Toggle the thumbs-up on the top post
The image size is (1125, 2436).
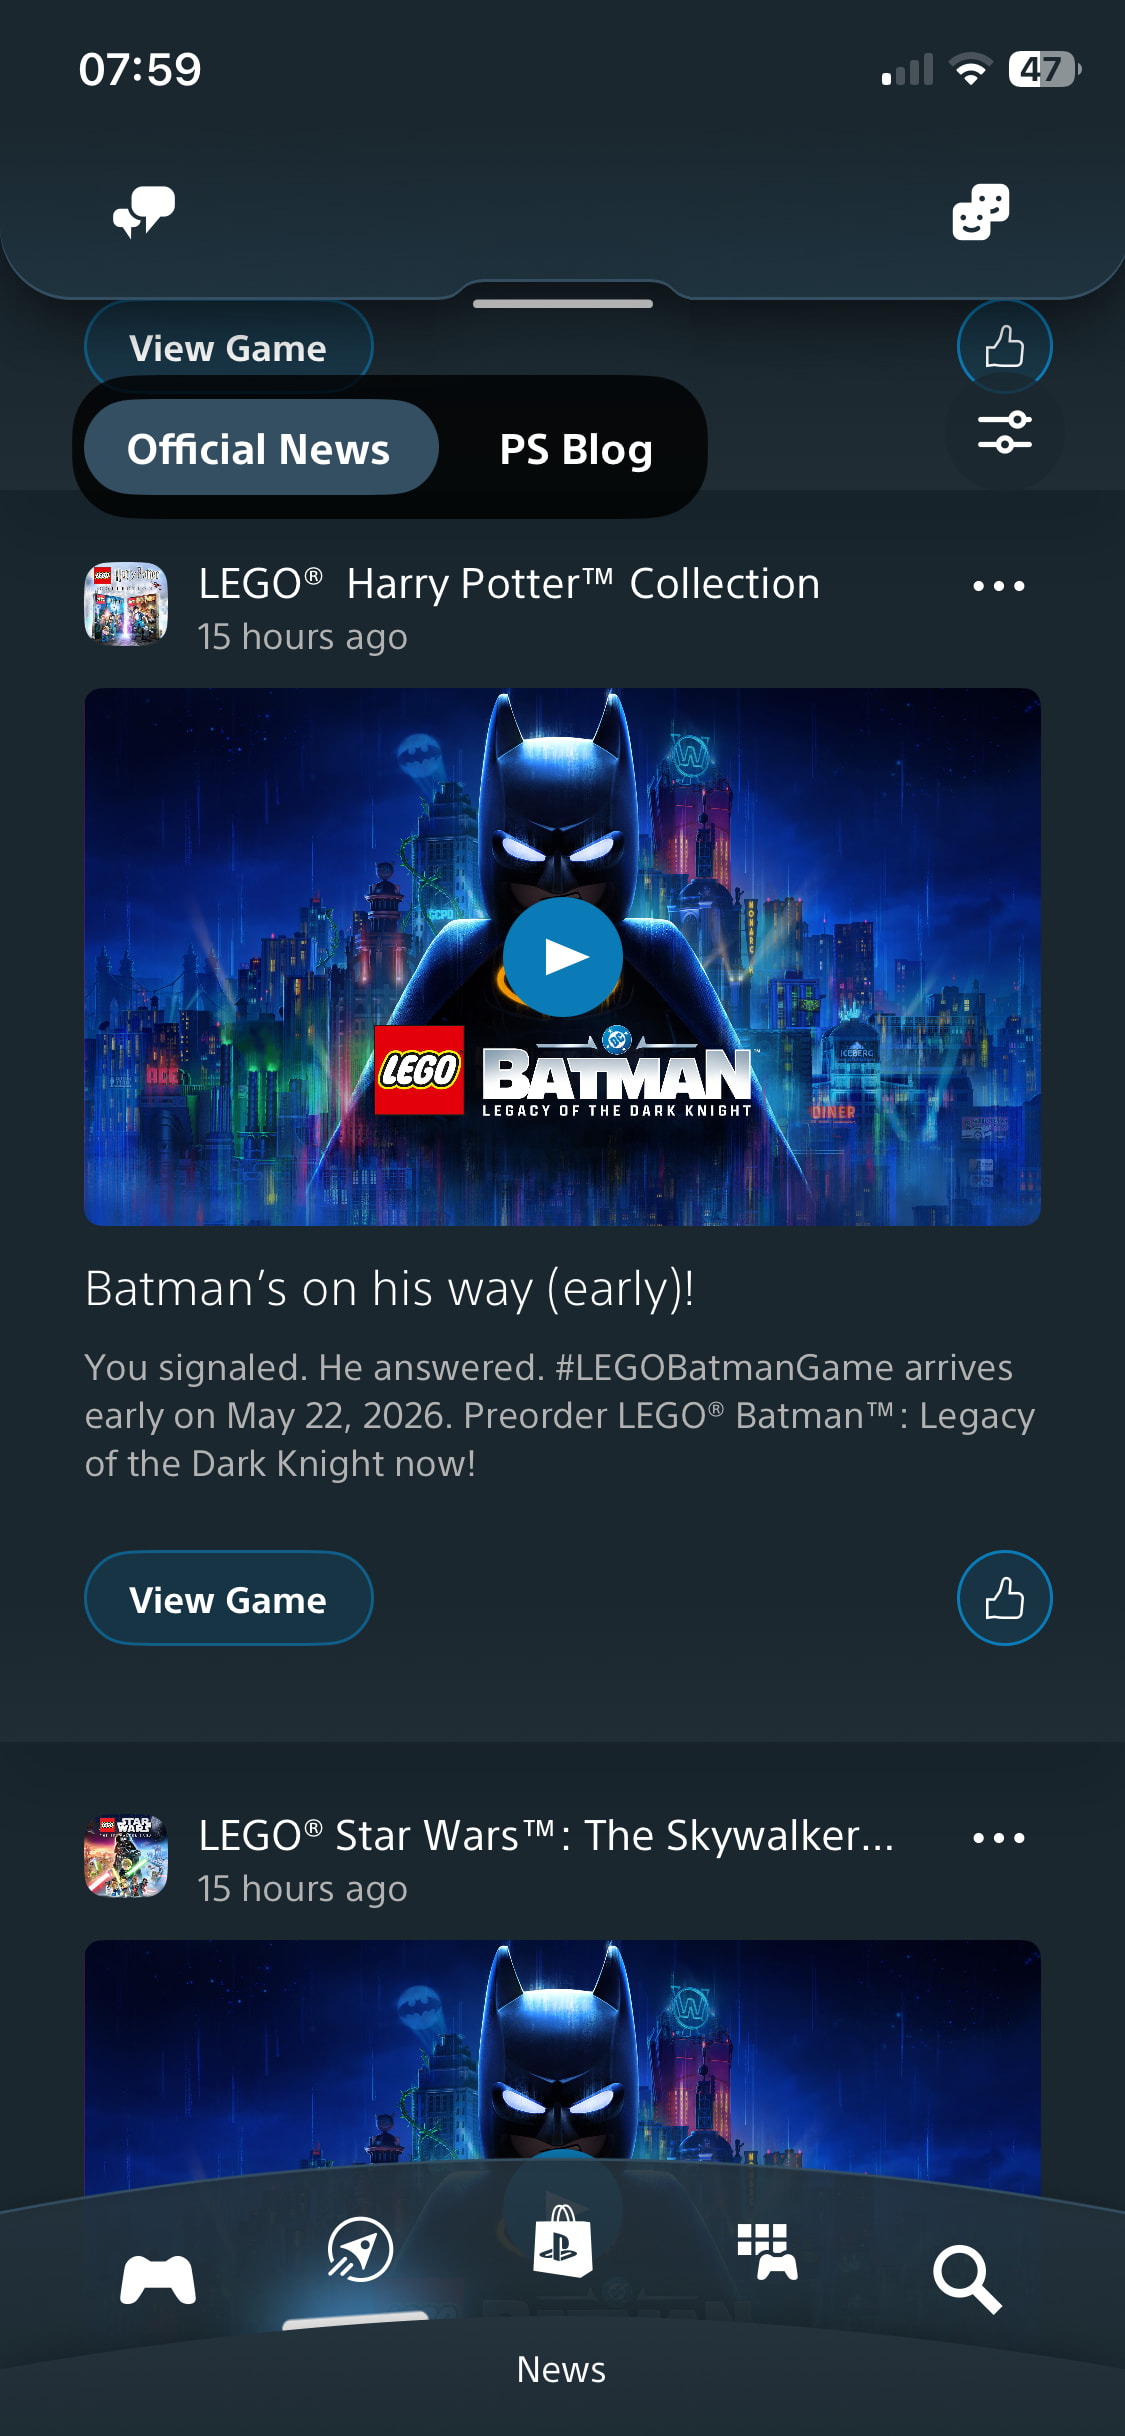(x=1004, y=345)
